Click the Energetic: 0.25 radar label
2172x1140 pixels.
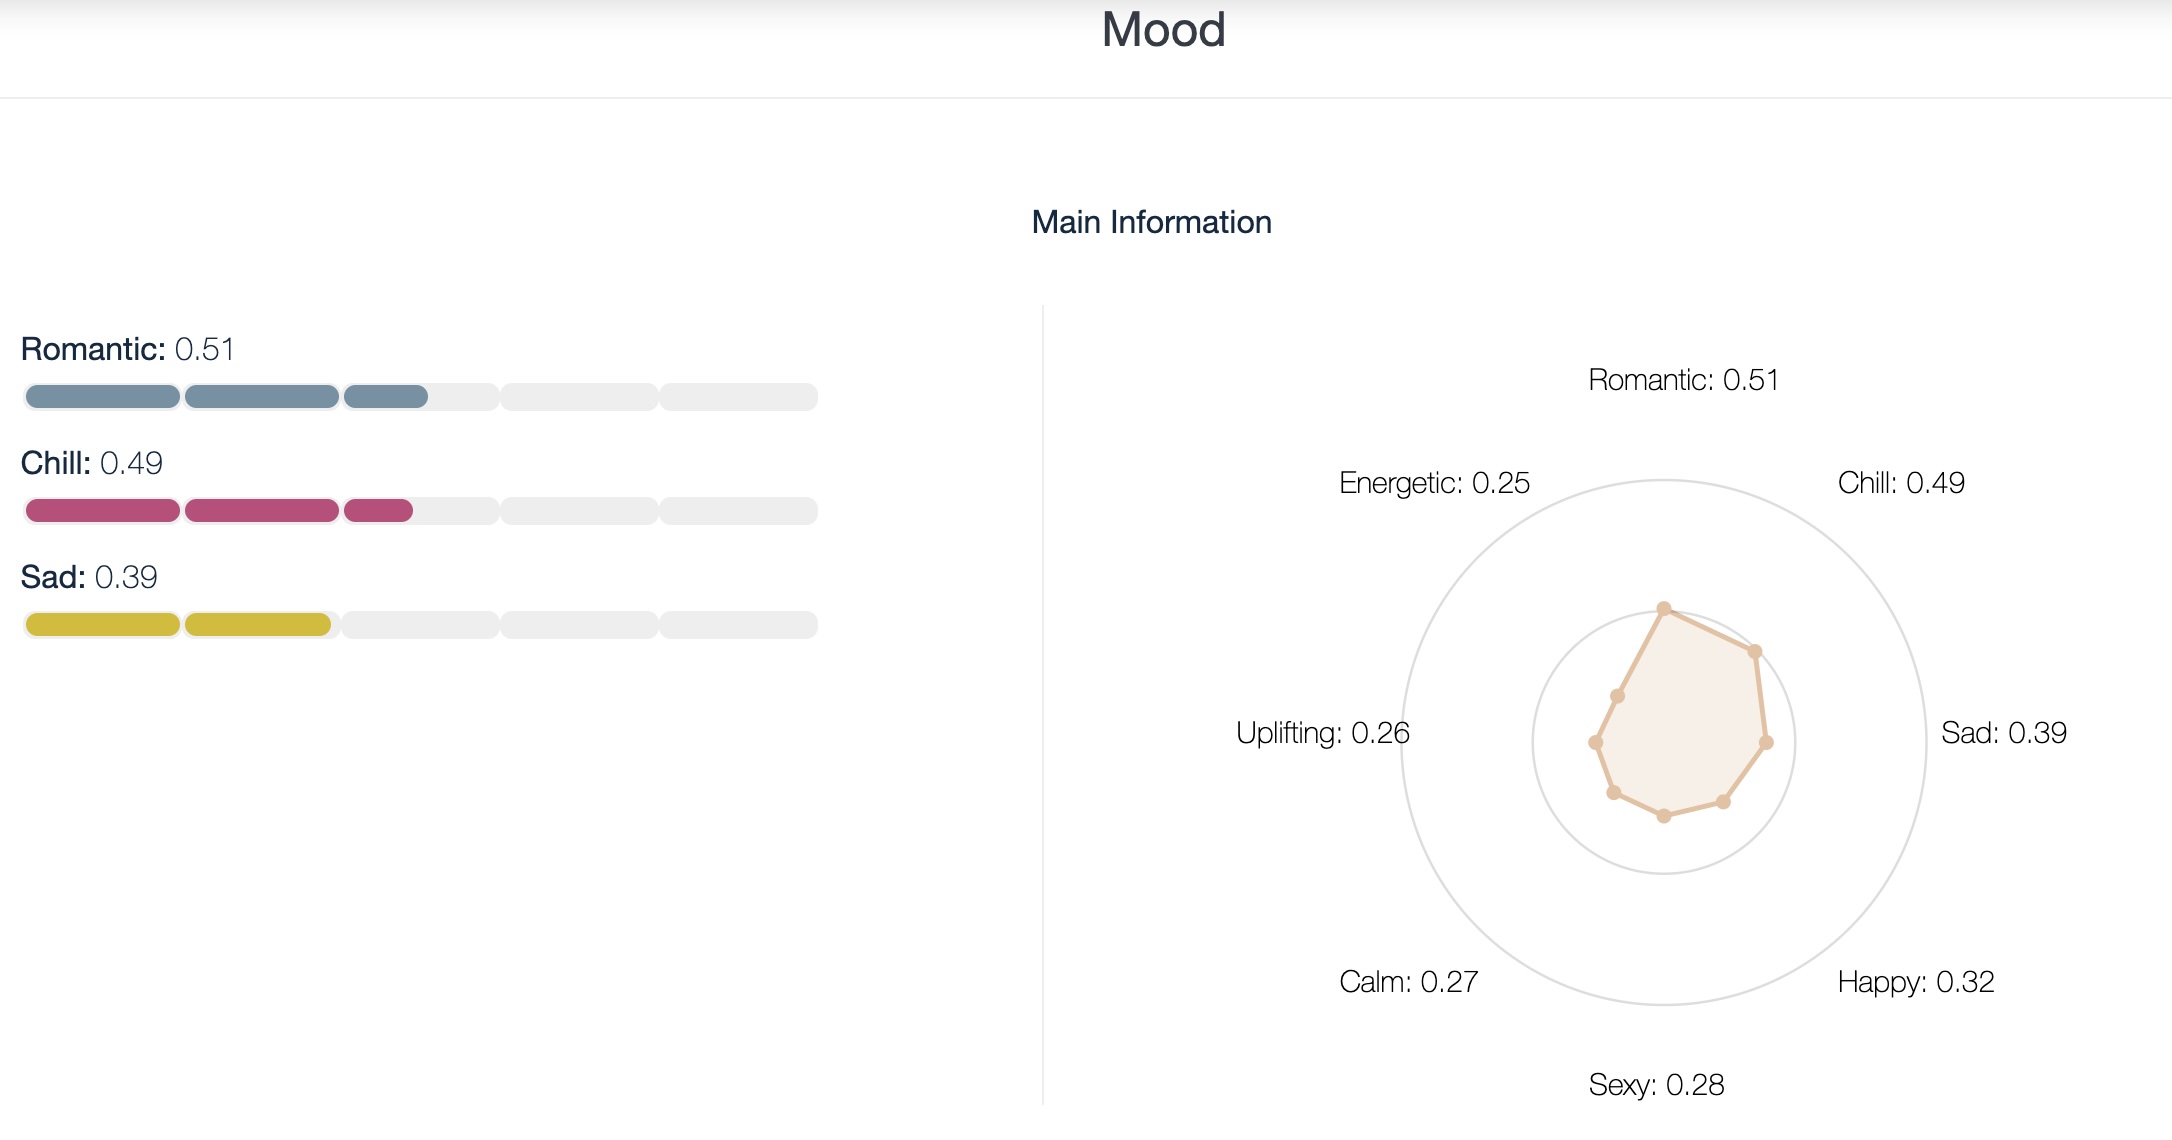point(1434,483)
